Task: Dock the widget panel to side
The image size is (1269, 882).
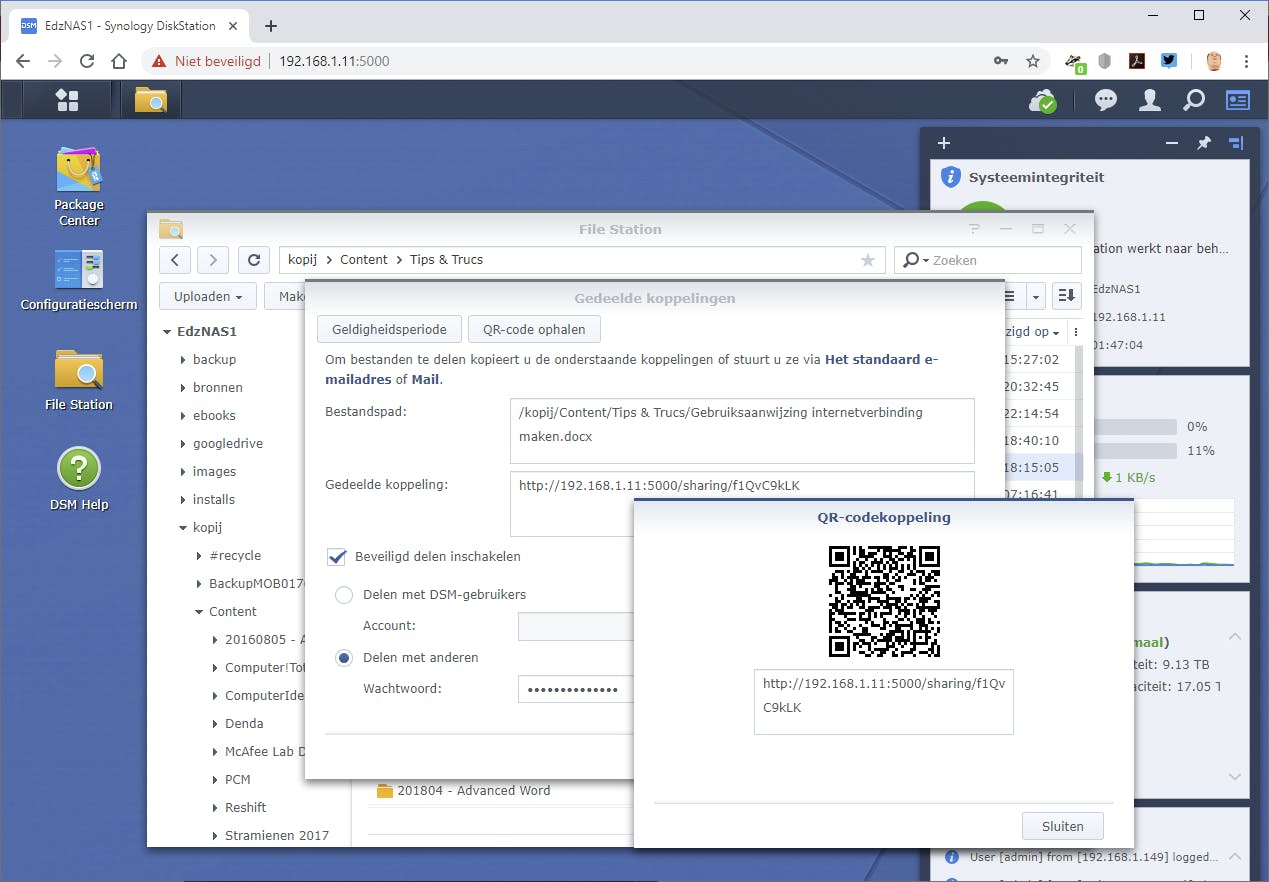Action: click(1236, 143)
